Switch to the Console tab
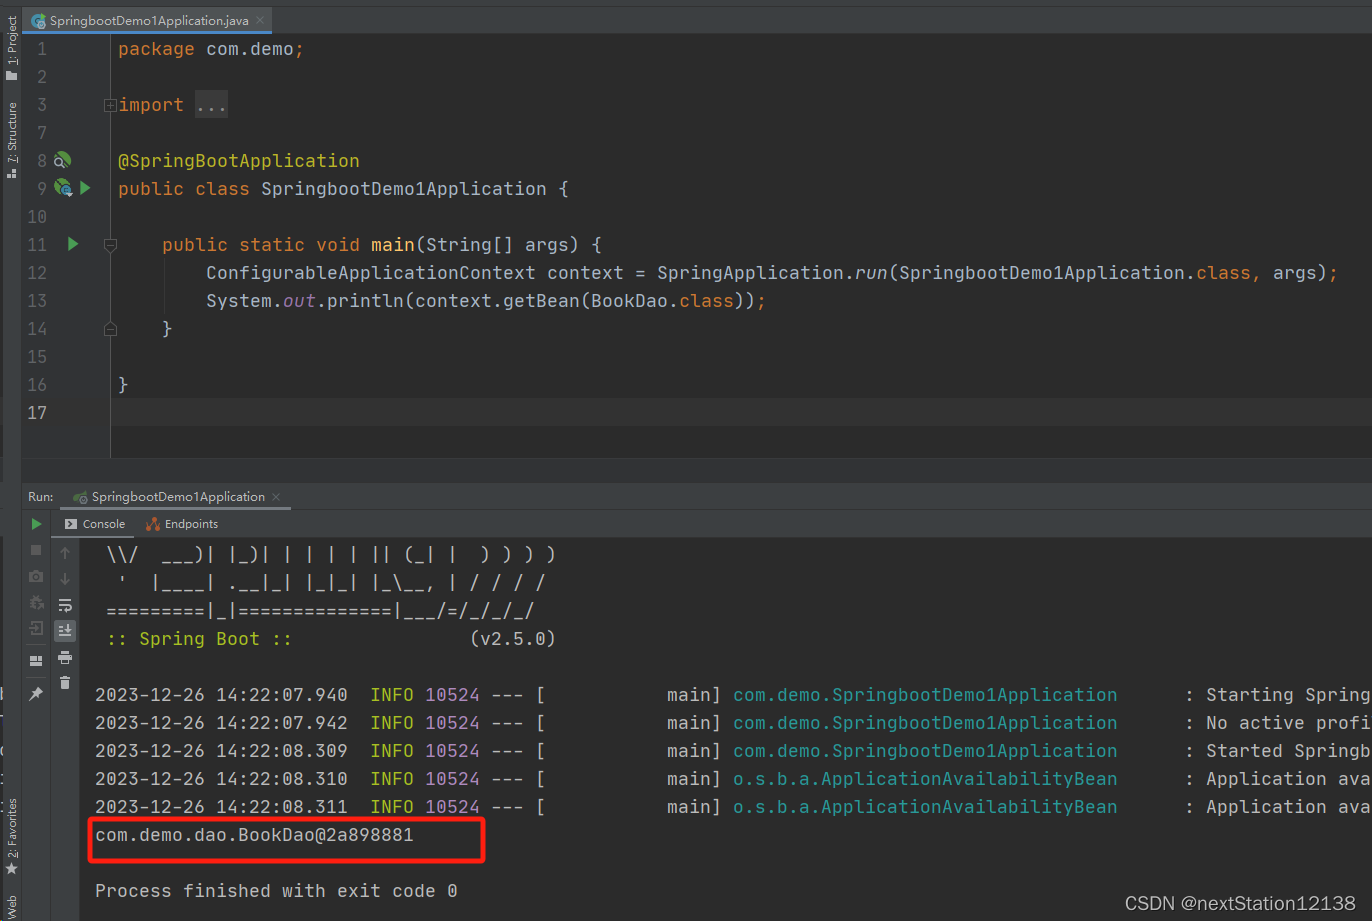1372x921 pixels. click(95, 524)
